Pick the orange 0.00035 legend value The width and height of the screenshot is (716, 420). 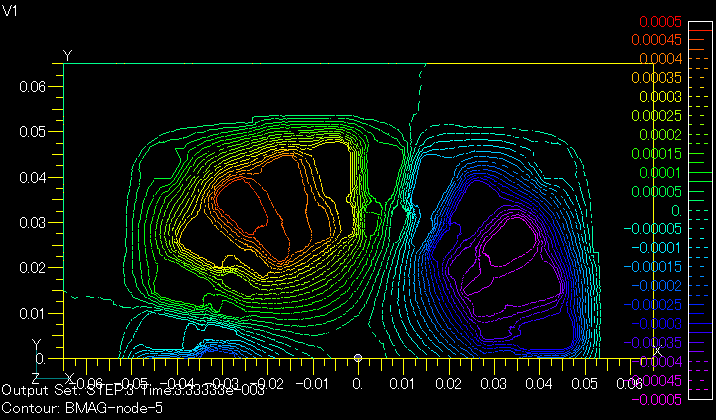(659, 78)
